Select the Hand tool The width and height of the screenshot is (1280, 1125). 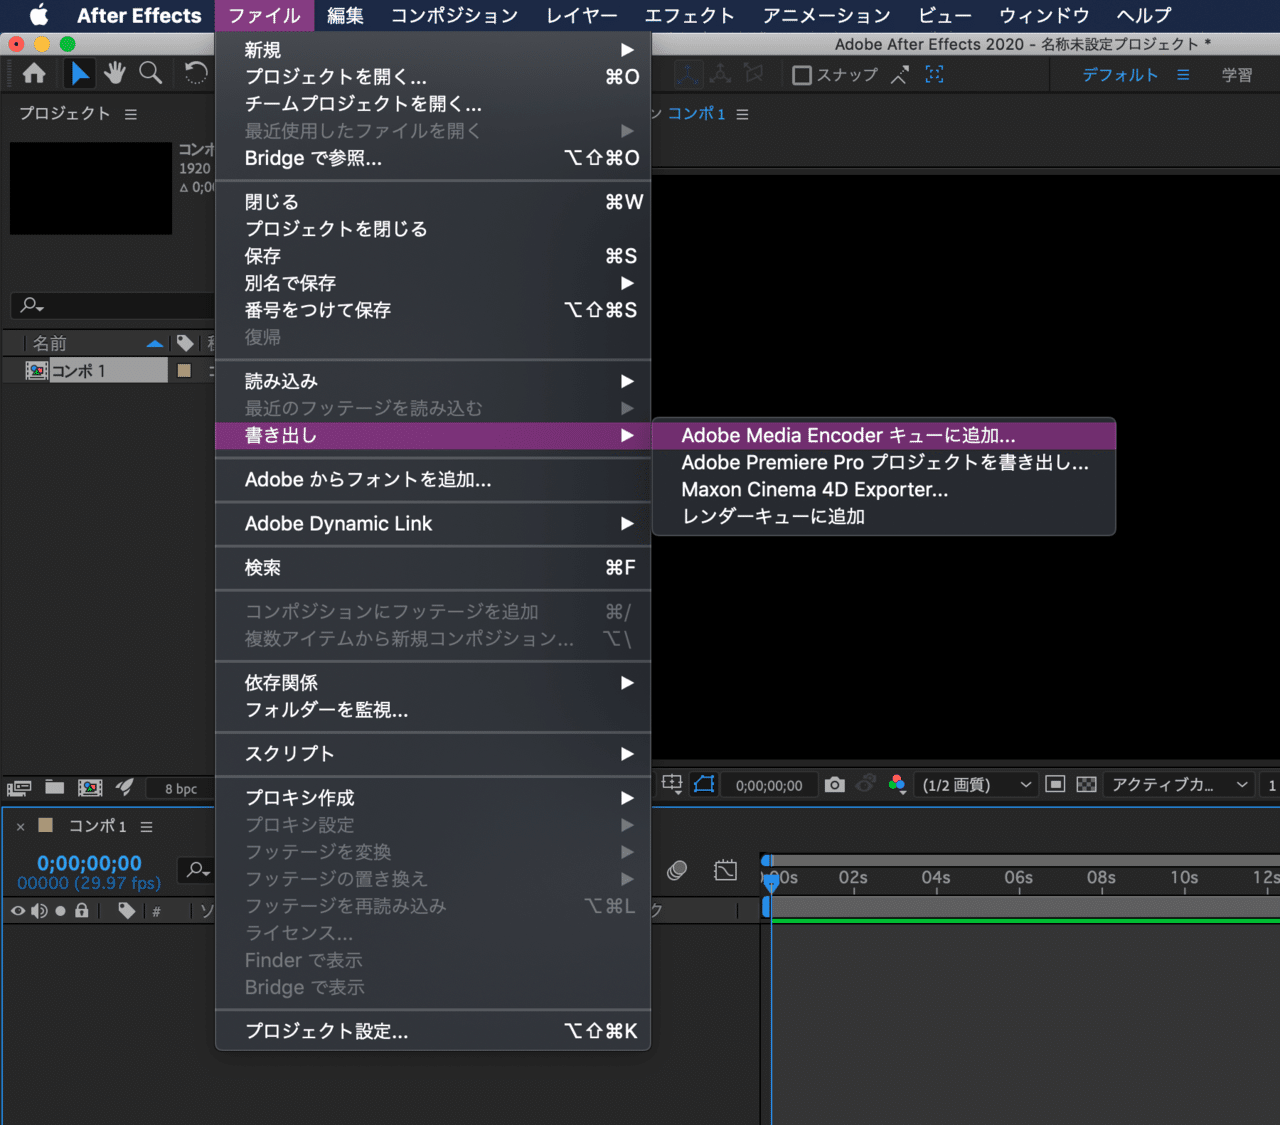(115, 73)
